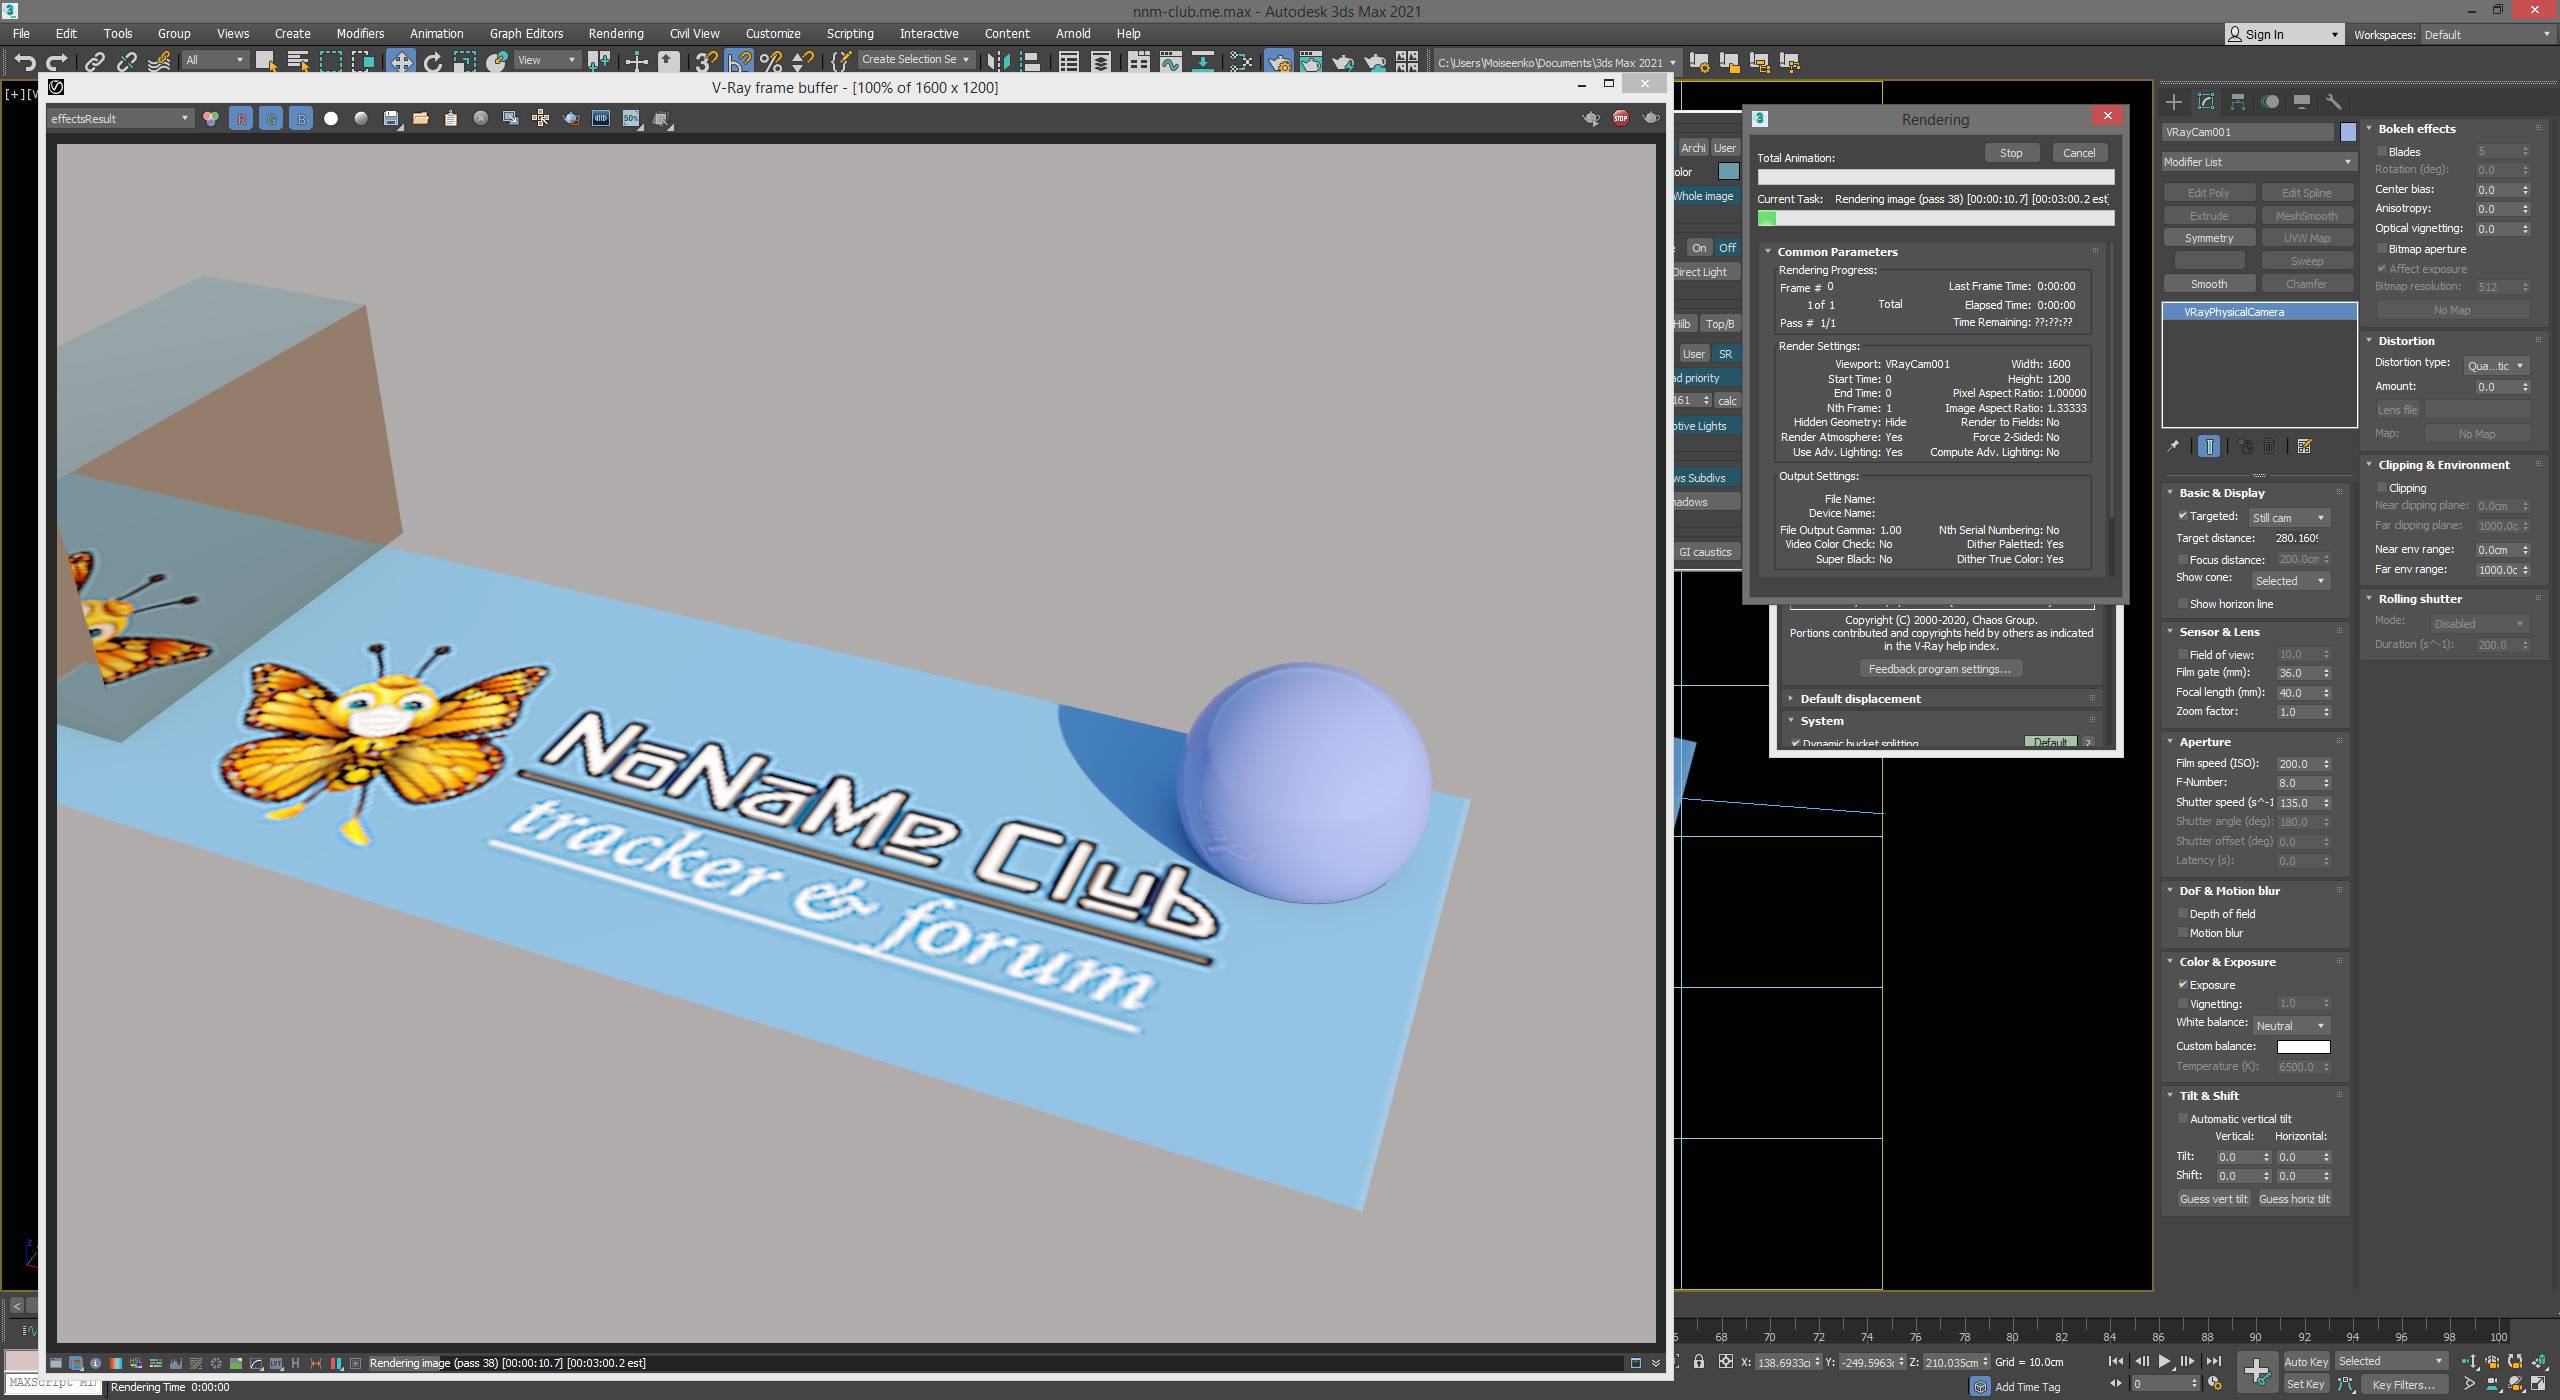This screenshot has width=2560, height=1400.
Task: Collapse the Common Parameters rollout
Action: pyautogui.click(x=1836, y=252)
